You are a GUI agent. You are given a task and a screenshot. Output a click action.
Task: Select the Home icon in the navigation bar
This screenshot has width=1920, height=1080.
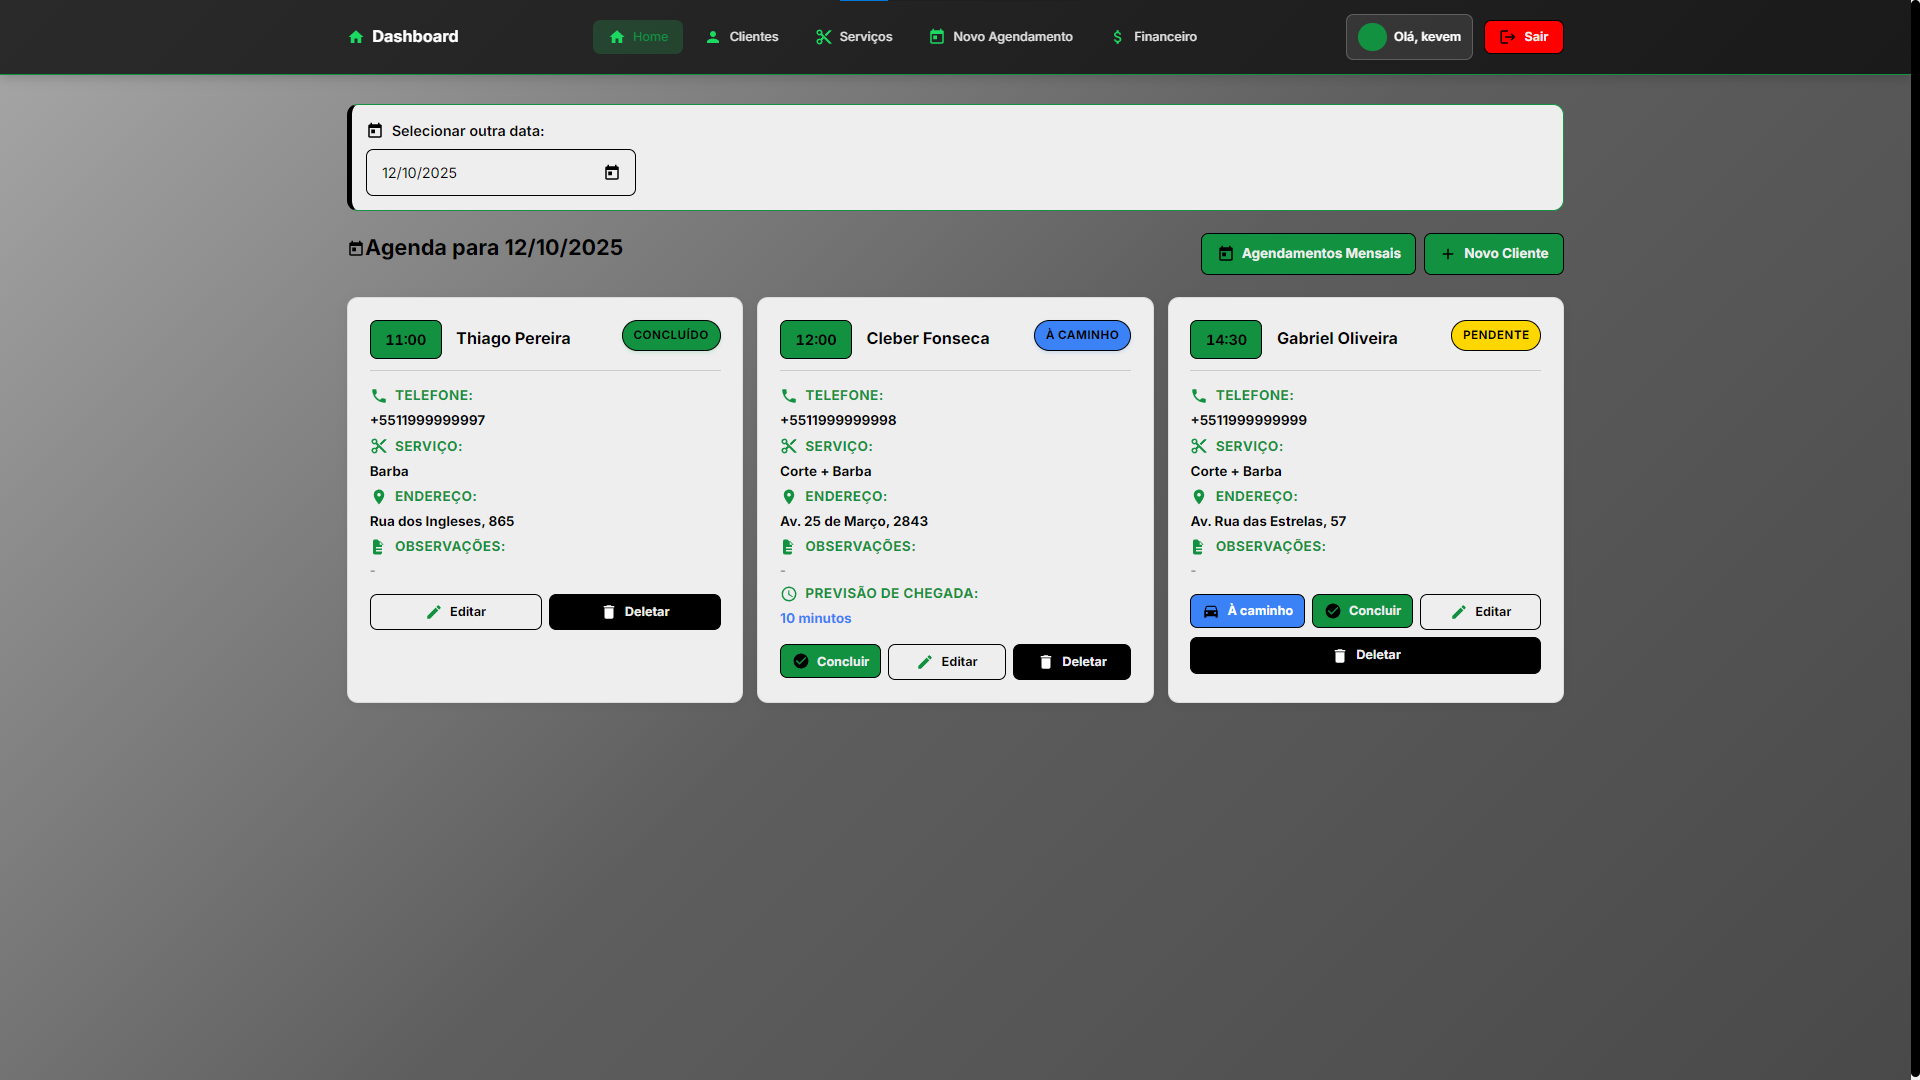617,36
